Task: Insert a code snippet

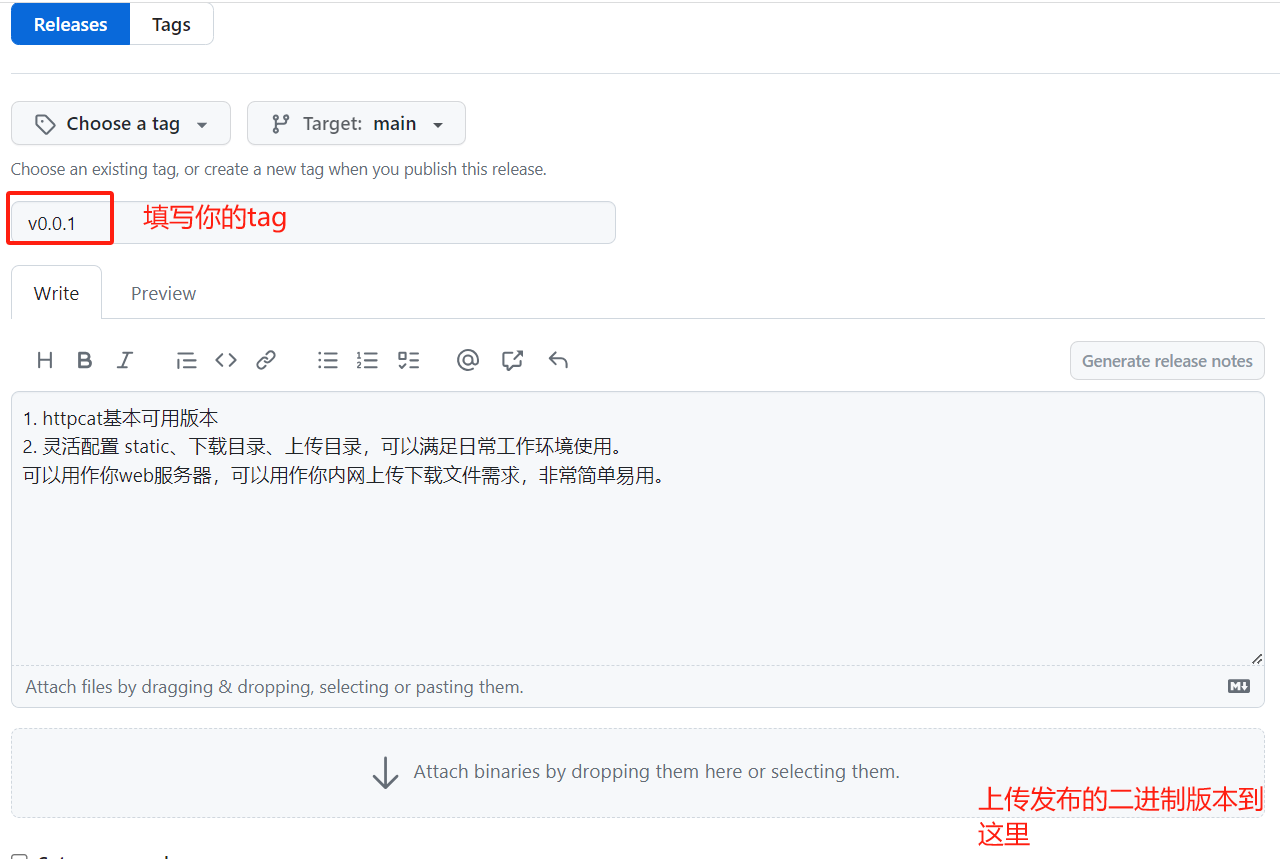Action: click(x=226, y=360)
